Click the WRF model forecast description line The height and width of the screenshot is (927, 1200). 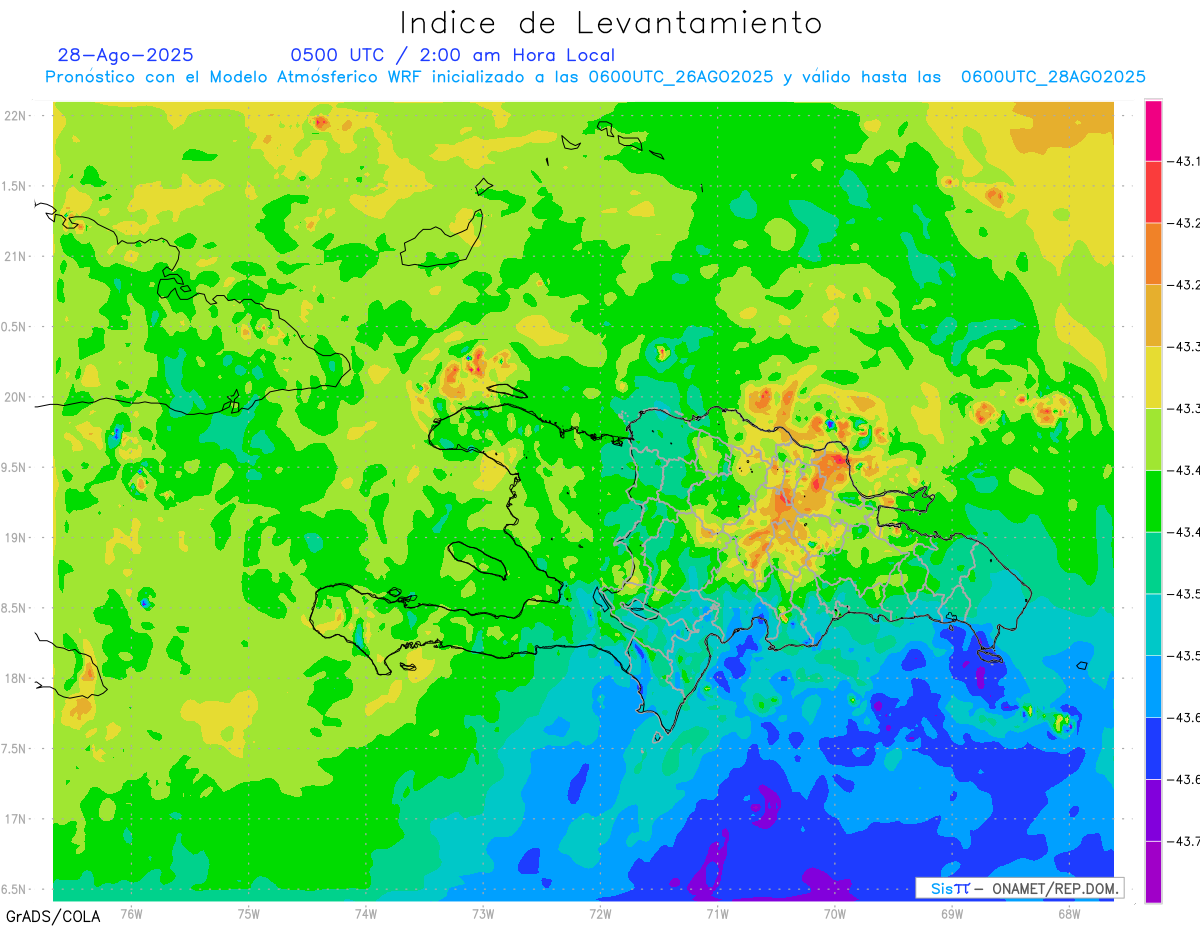pos(595,77)
